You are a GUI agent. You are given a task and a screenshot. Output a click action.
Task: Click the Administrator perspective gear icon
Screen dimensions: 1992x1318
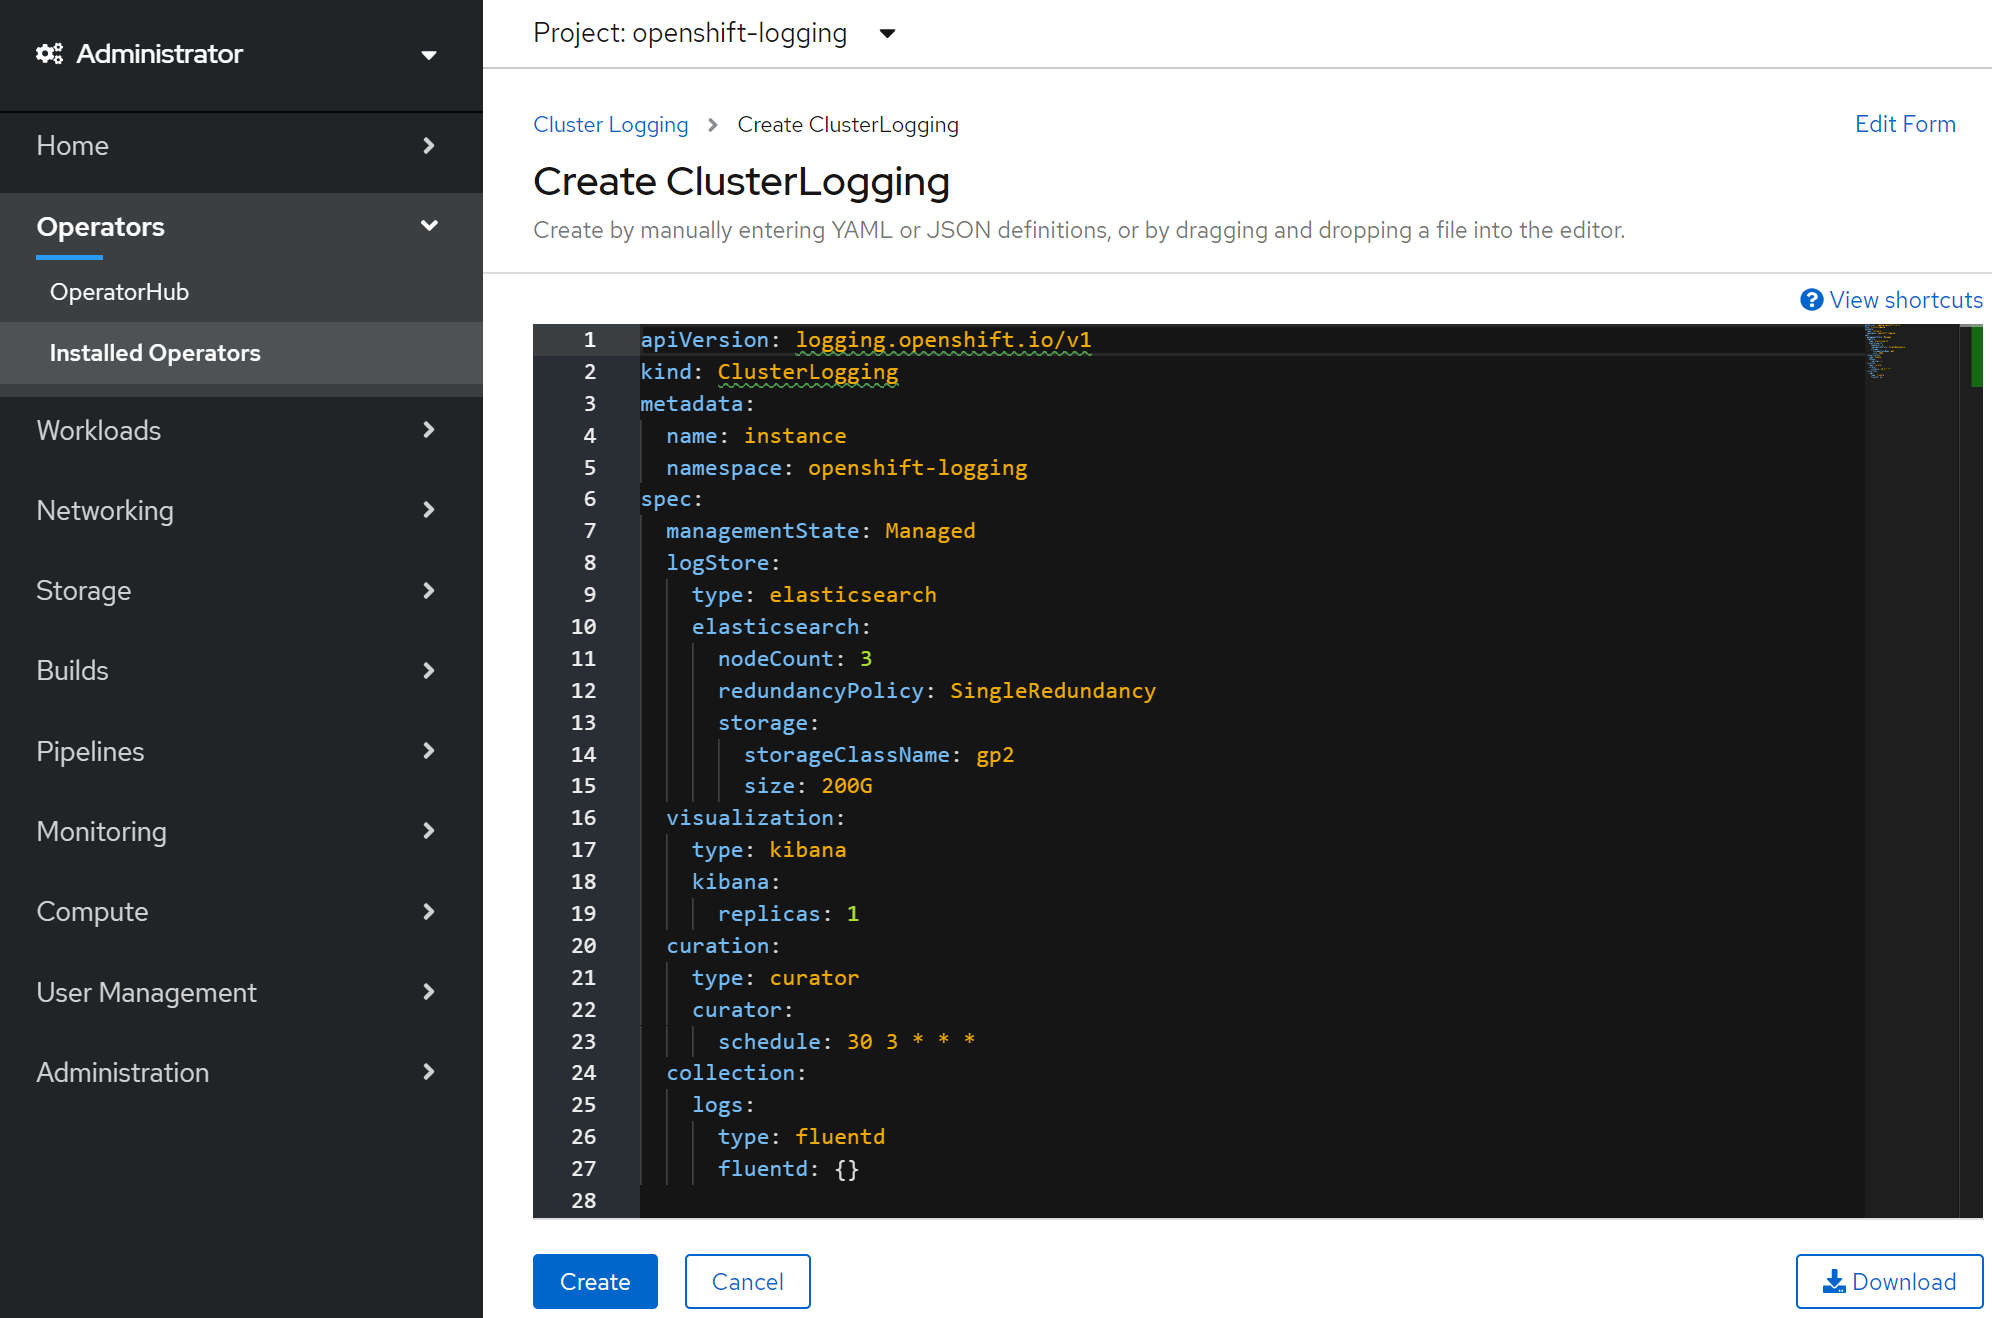click(x=49, y=54)
